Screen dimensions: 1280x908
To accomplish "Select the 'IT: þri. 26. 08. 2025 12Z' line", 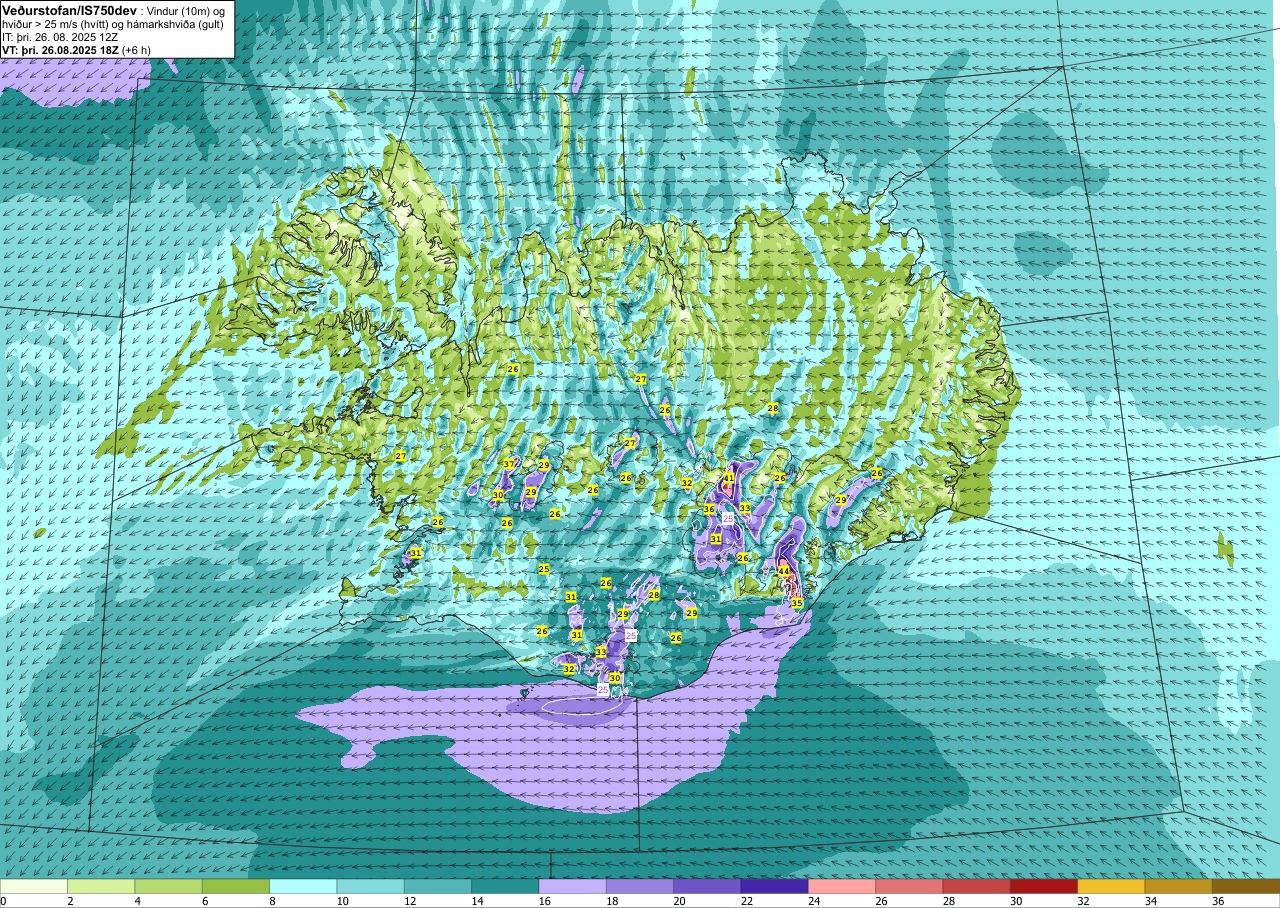I will point(59,37).
